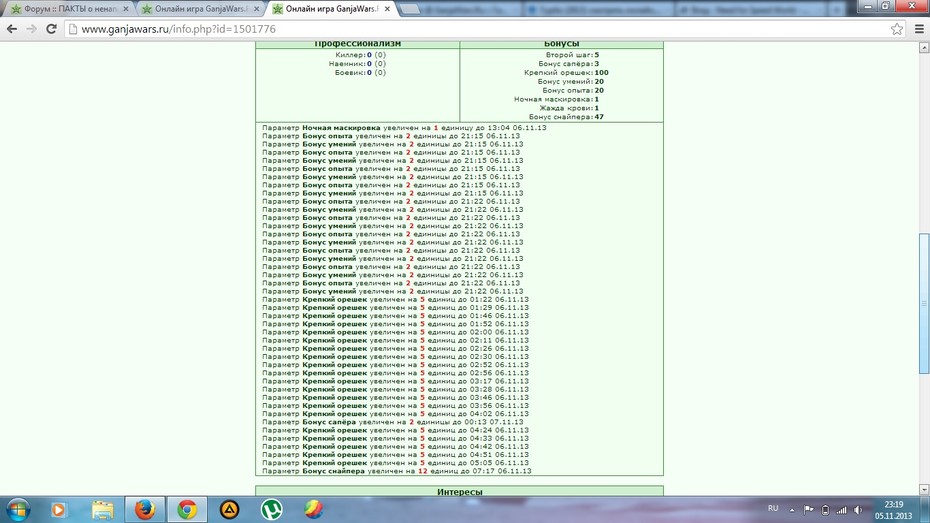
Task: Click the Chrome taskbar icon
Action: pyautogui.click(x=187, y=509)
